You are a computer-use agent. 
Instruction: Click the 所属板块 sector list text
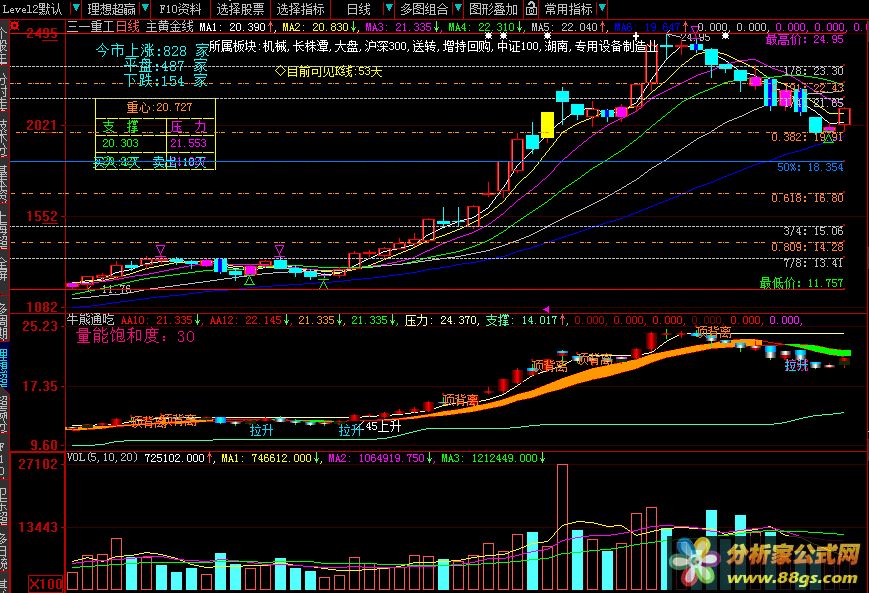[433, 47]
